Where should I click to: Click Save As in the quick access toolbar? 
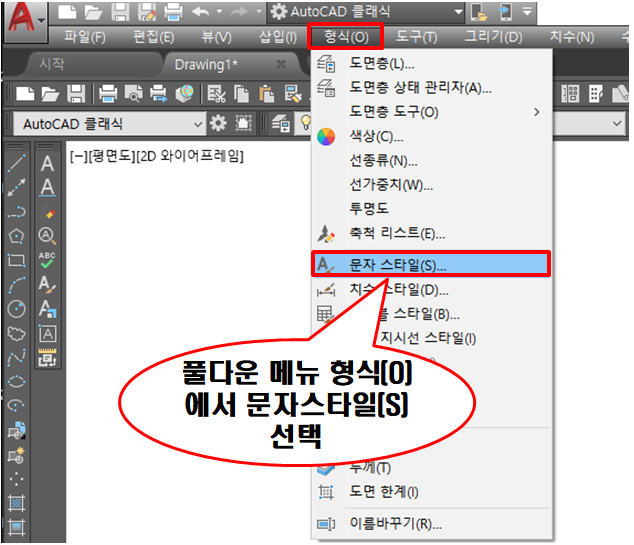147,12
